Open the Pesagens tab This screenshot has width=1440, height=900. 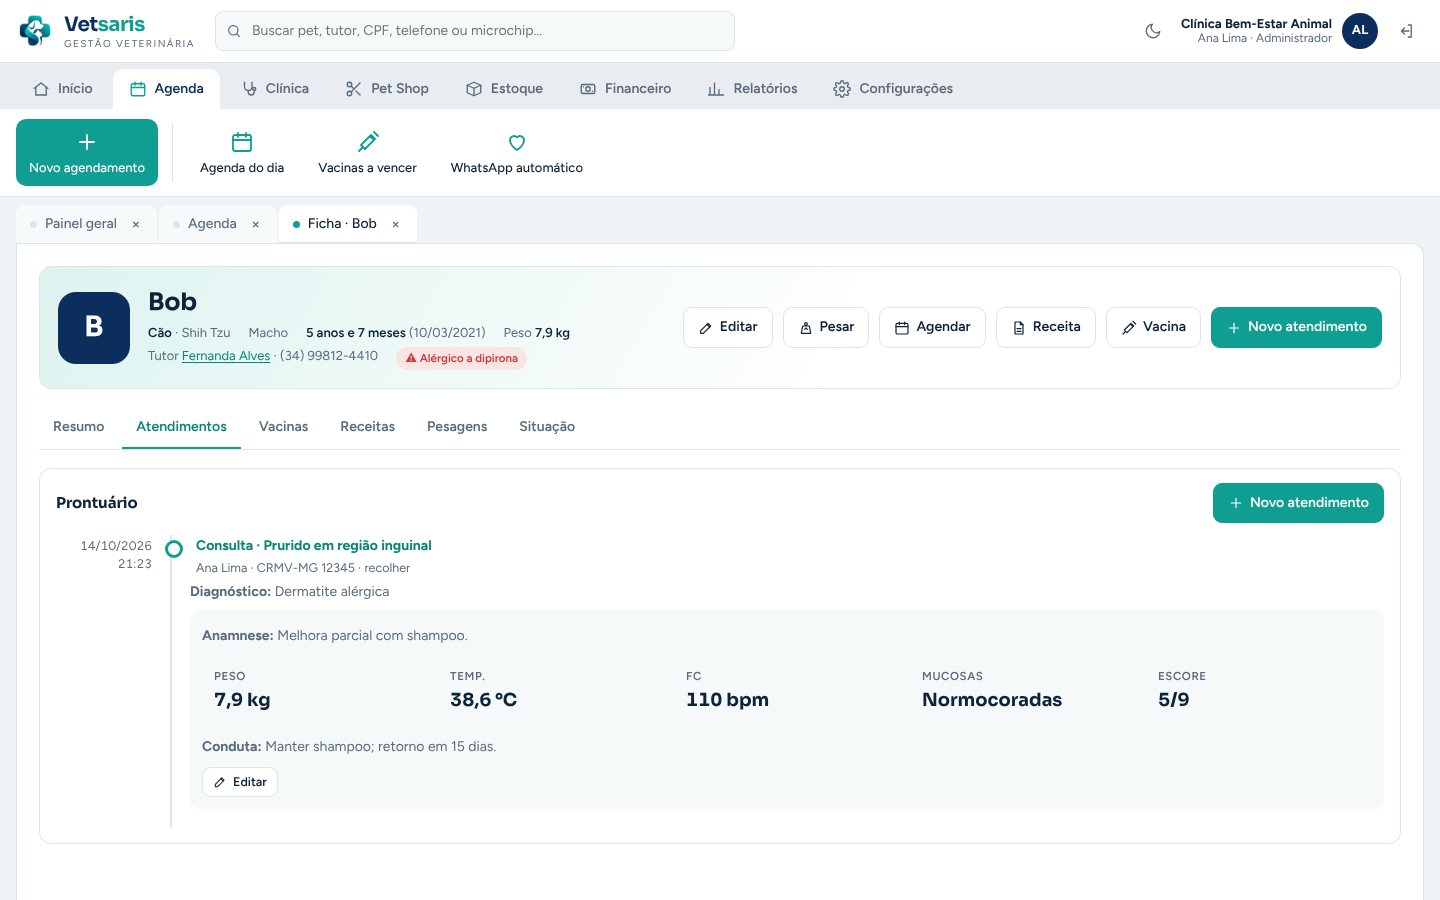tap(457, 426)
